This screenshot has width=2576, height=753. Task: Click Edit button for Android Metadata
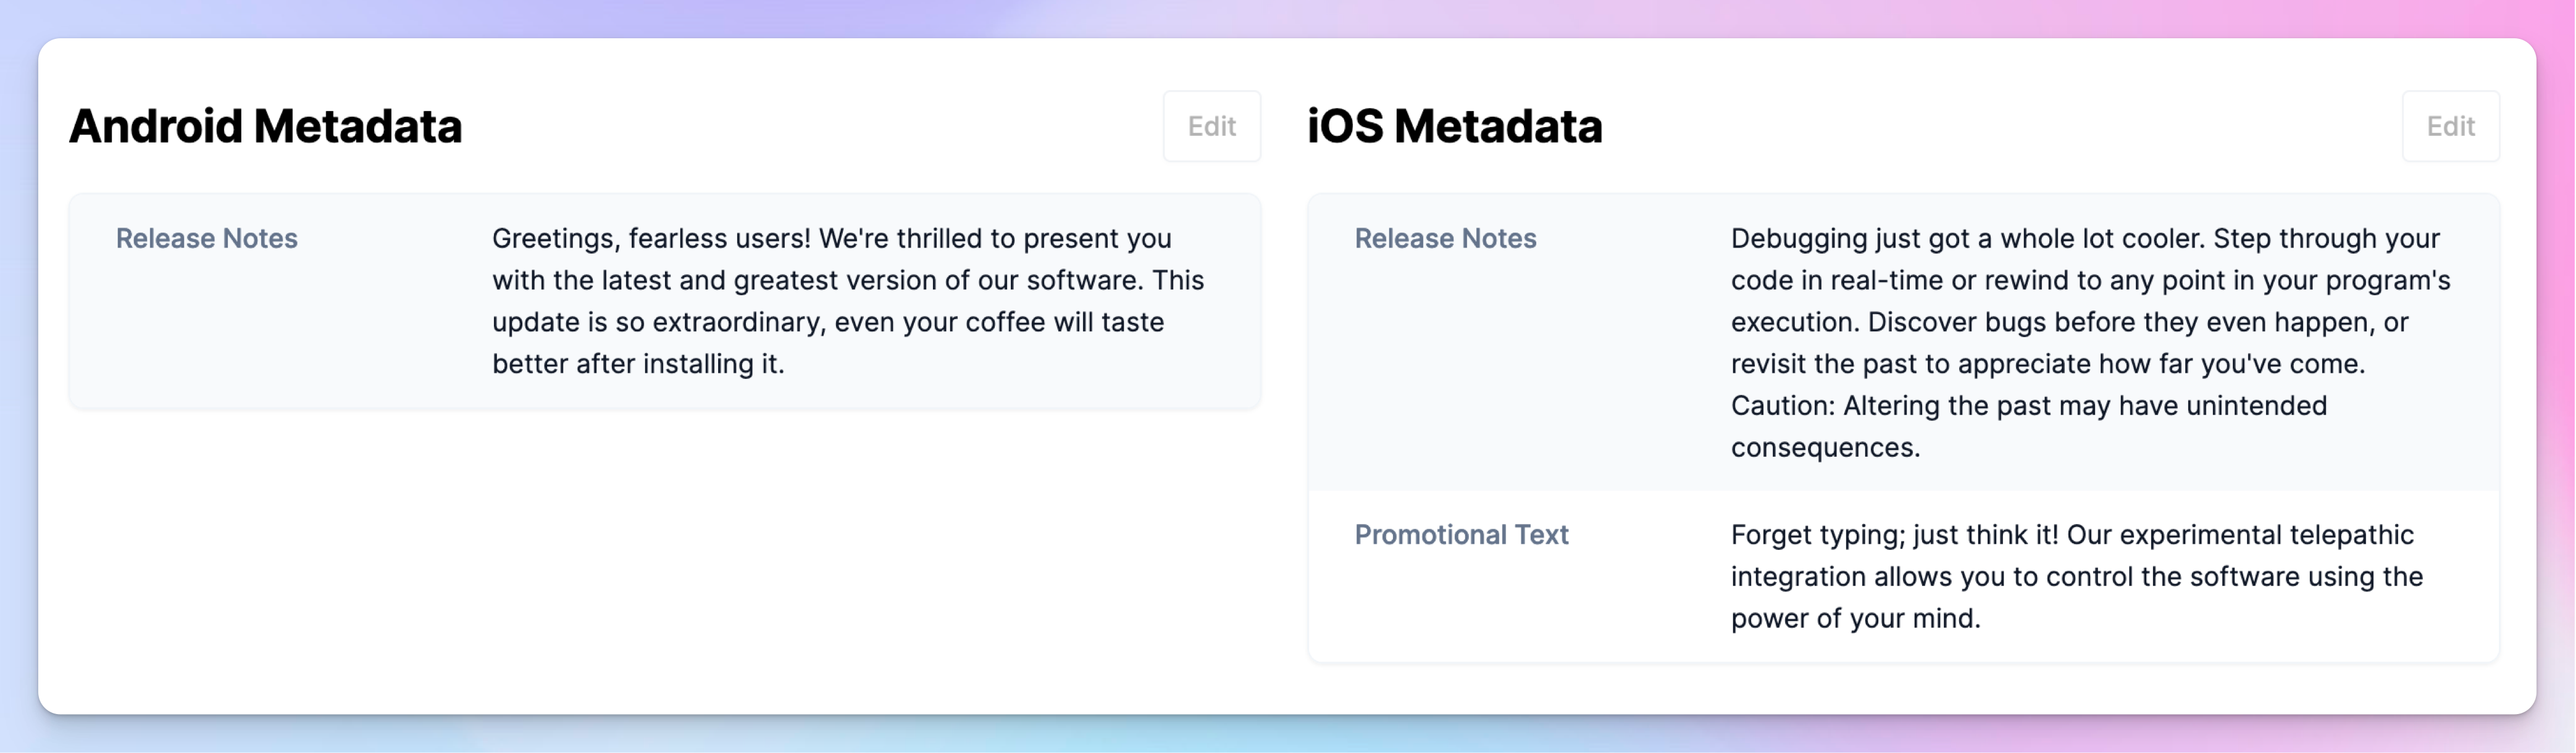click(1211, 126)
